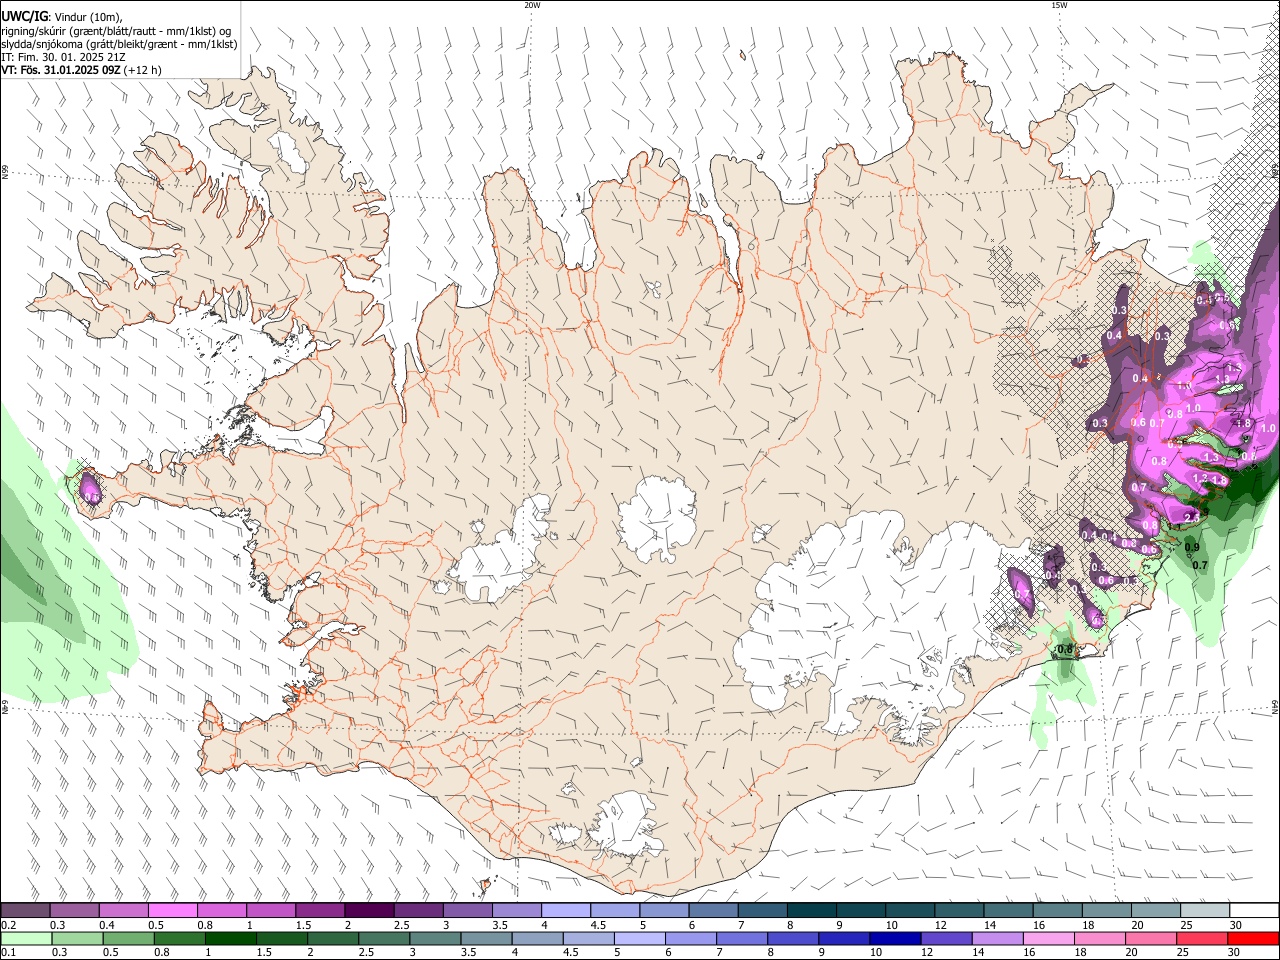Select lower legend swatch between 2 and 2.5
The height and width of the screenshot is (960, 1280).
[x=335, y=938]
